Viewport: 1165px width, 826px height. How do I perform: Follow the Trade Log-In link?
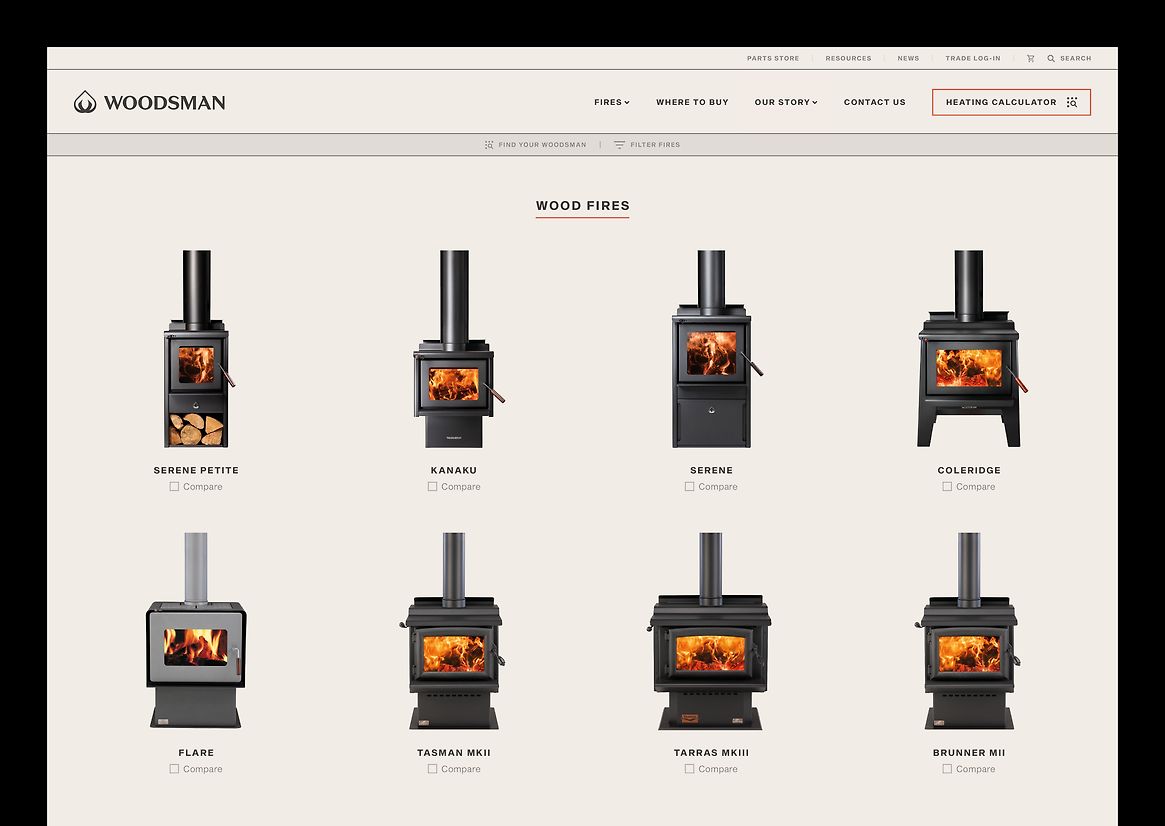(972, 59)
